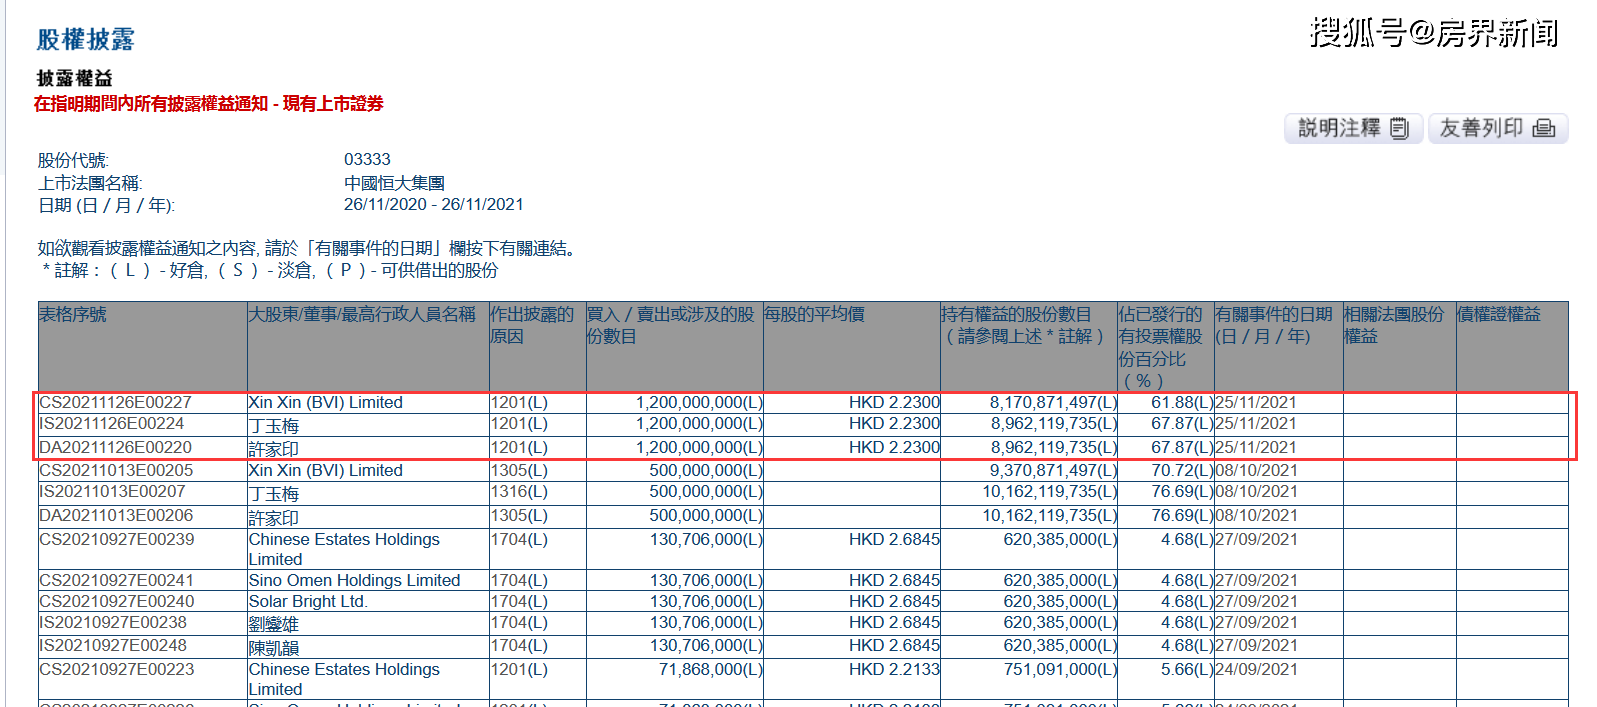The image size is (1597, 707).
Task: Click Chinese Estates Holdings Limited in row CS20210927E00239
Action: pos(344,549)
